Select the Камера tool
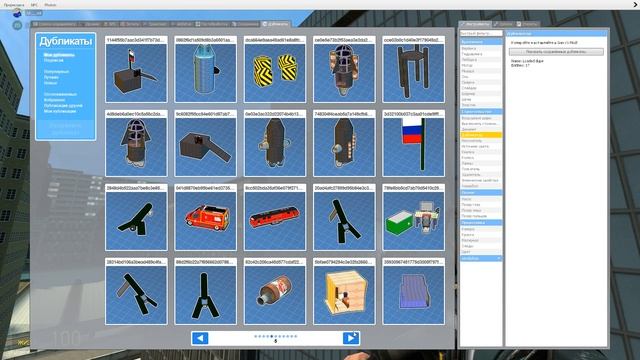Image resolution: width=640 pixels, height=360 pixels. [481, 229]
